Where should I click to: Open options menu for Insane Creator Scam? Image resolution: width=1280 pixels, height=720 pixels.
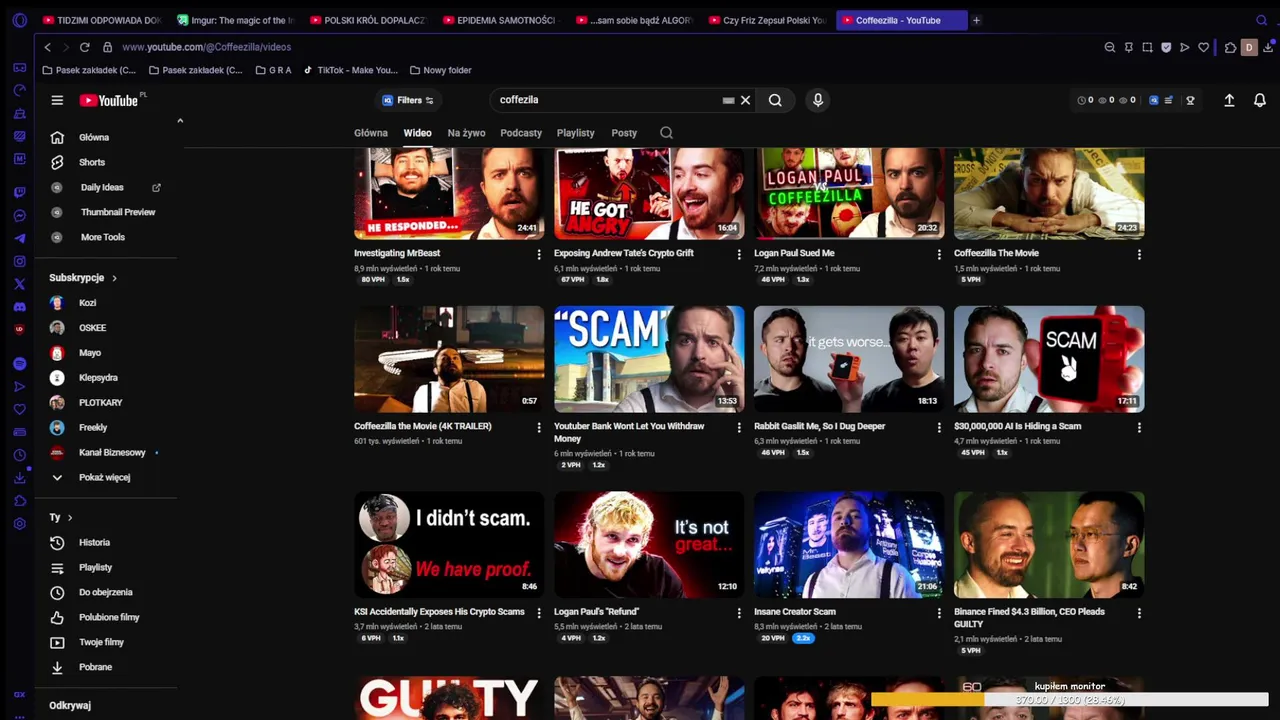click(939, 612)
